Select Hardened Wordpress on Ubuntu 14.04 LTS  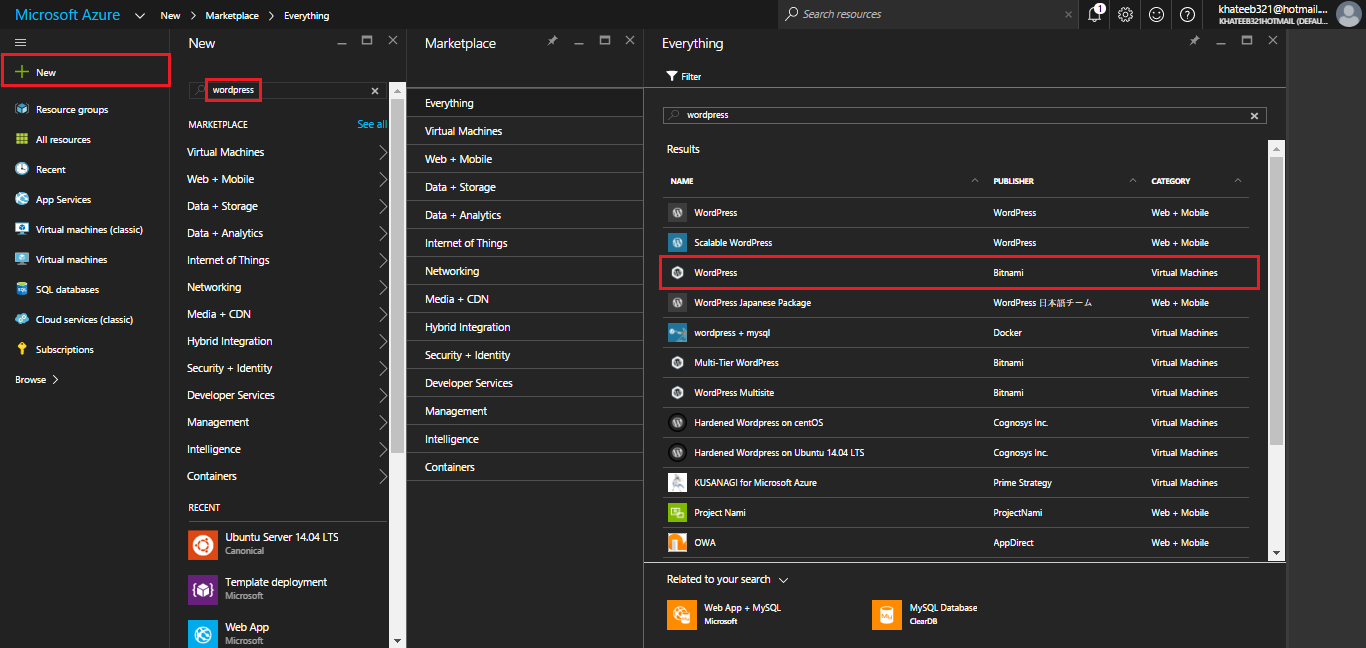click(x=958, y=453)
